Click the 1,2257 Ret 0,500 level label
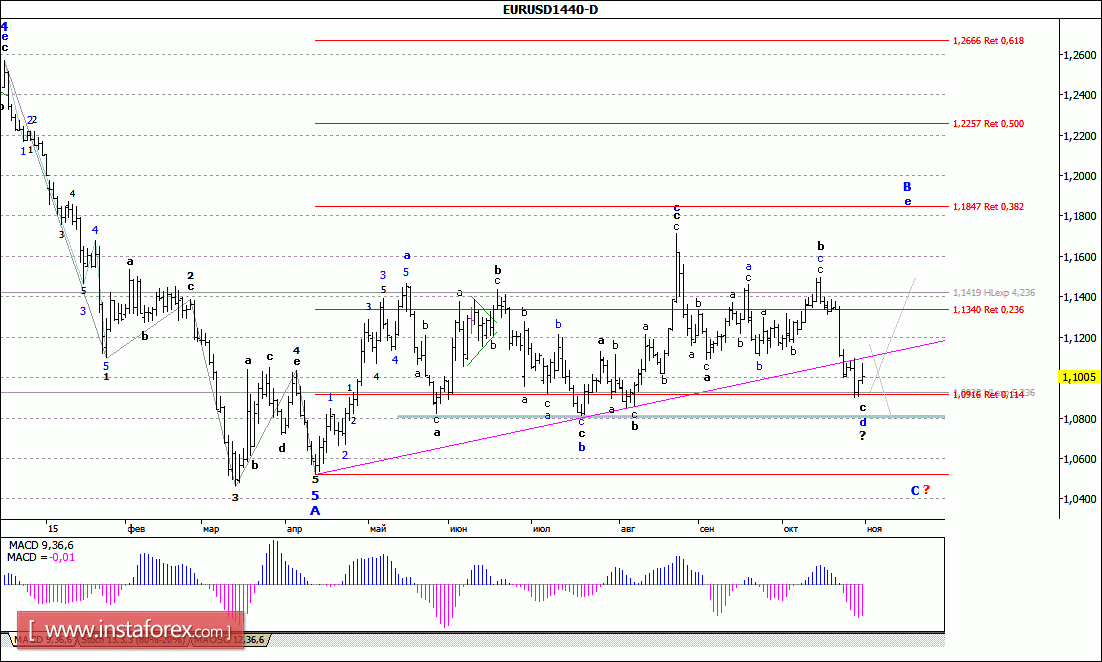The height and width of the screenshot is (662, 1102). (x=988, y=124)
